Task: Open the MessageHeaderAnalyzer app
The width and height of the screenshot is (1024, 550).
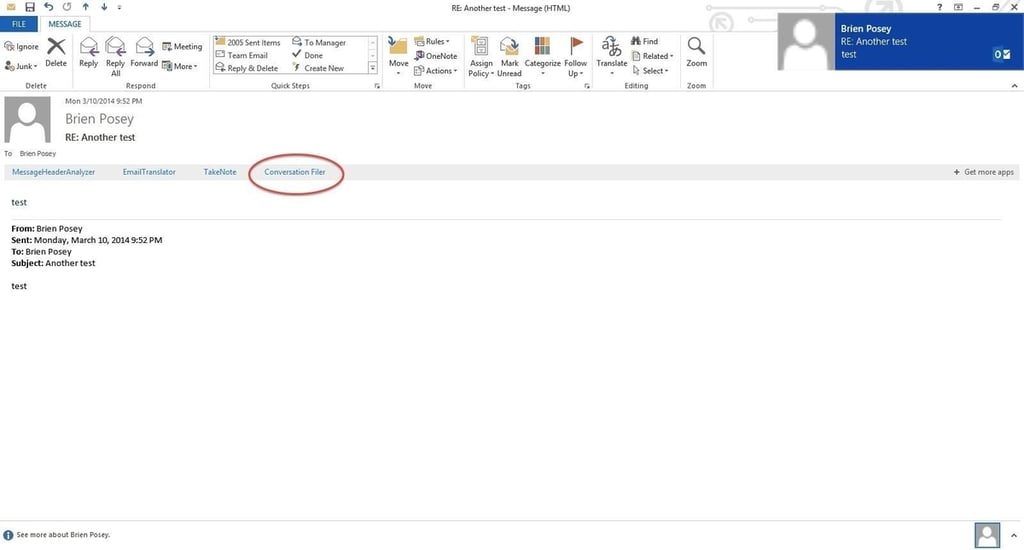Action: pos(54,172)
